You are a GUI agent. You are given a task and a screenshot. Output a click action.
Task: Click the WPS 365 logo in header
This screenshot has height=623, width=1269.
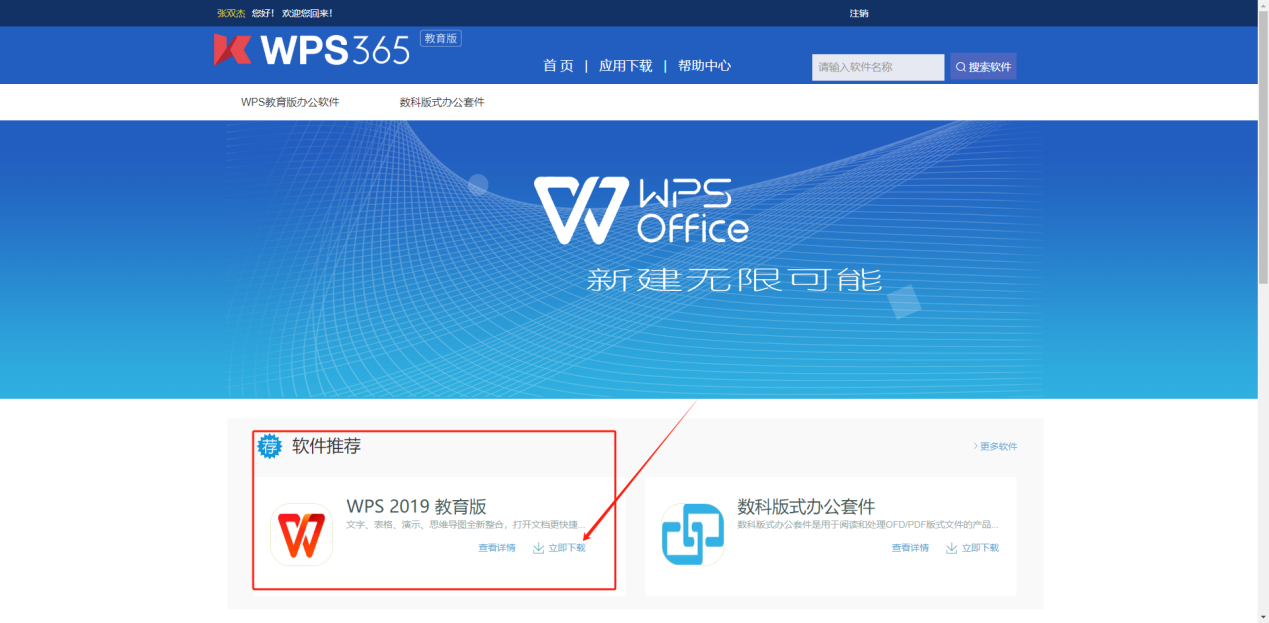(311, 50)
